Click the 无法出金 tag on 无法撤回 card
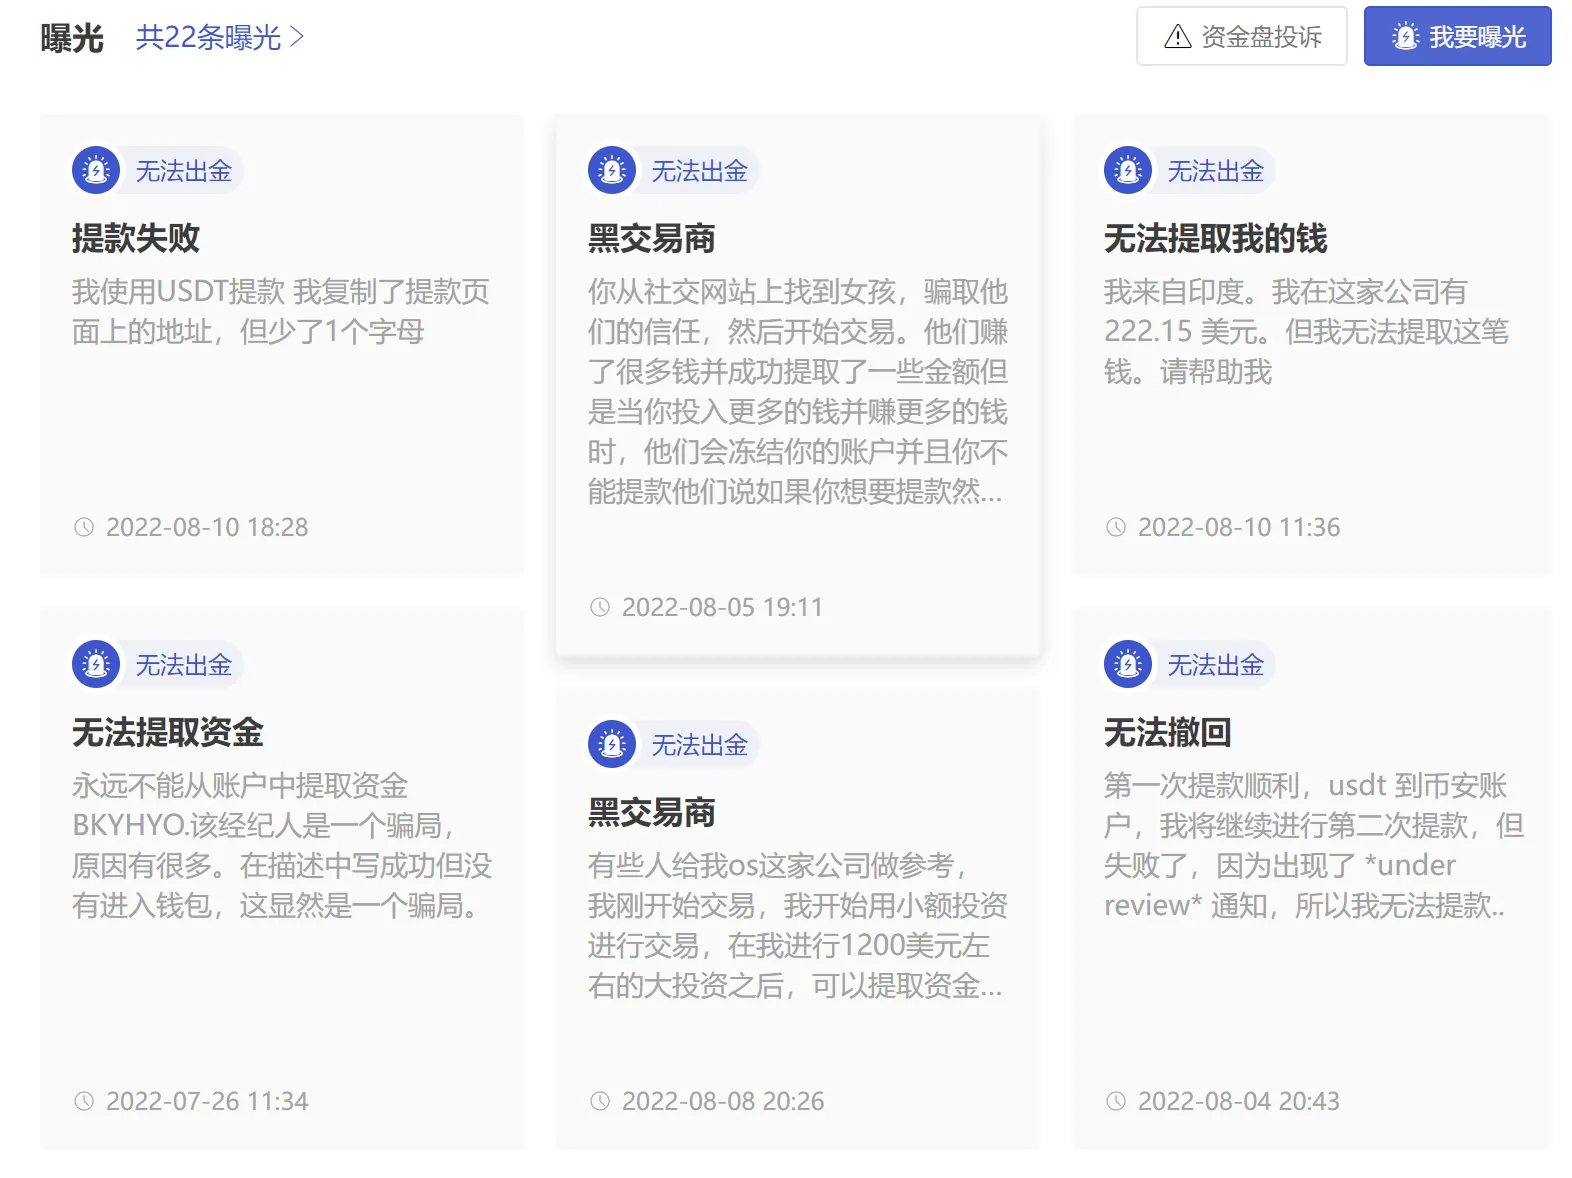 coord(1216,665)
